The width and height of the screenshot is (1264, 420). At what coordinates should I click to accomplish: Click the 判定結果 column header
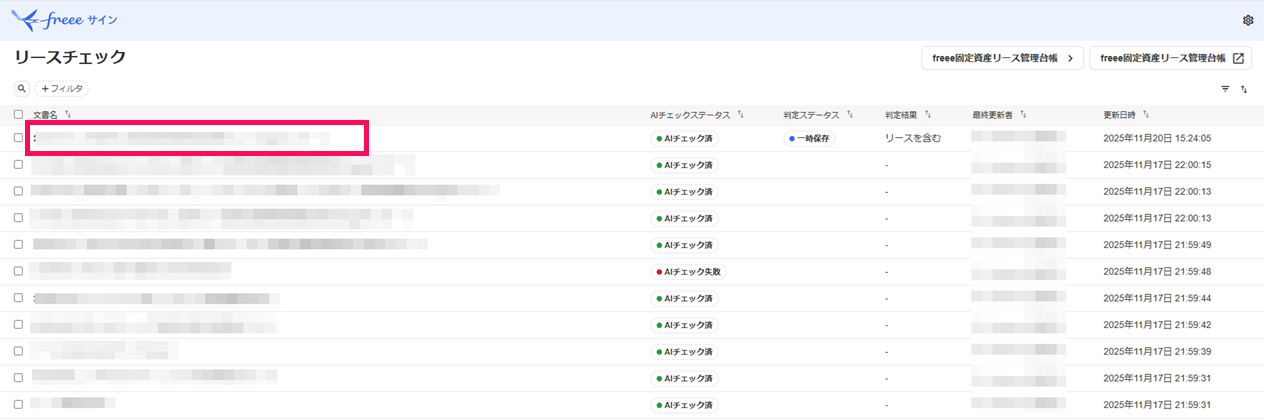901,115
